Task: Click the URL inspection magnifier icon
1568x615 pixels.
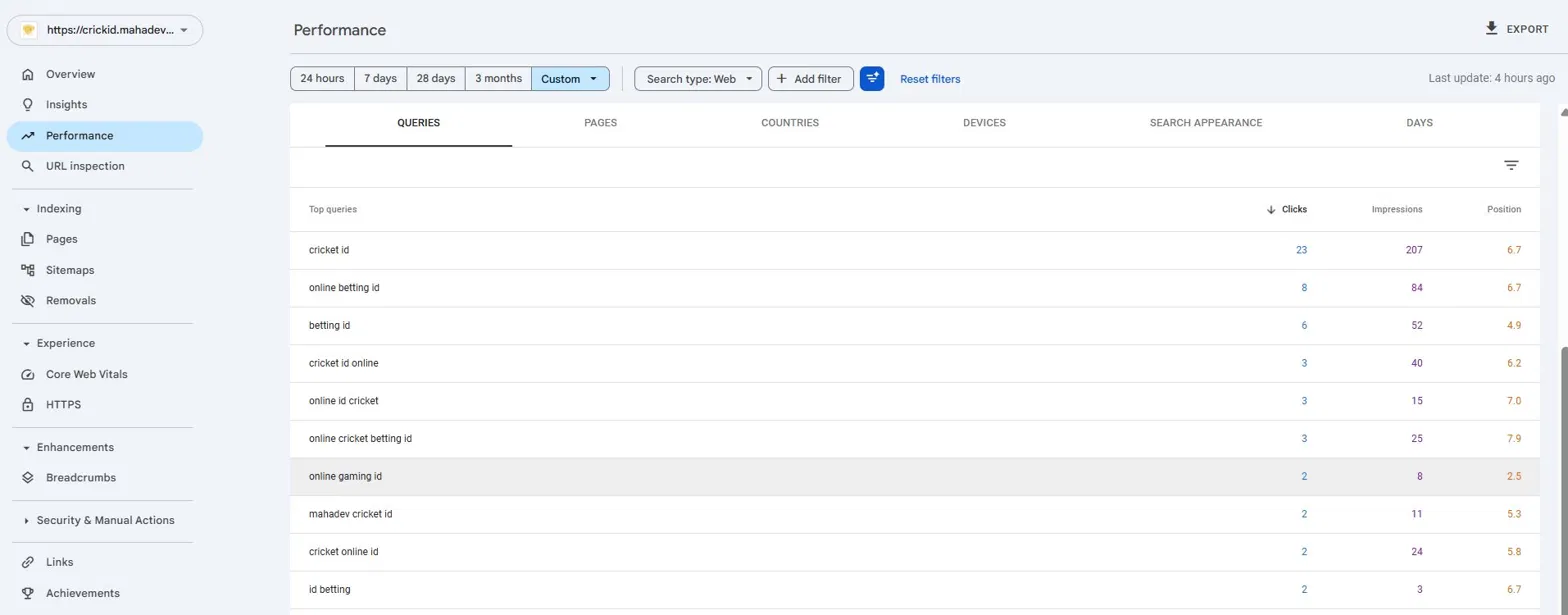Action: [27, 166]
